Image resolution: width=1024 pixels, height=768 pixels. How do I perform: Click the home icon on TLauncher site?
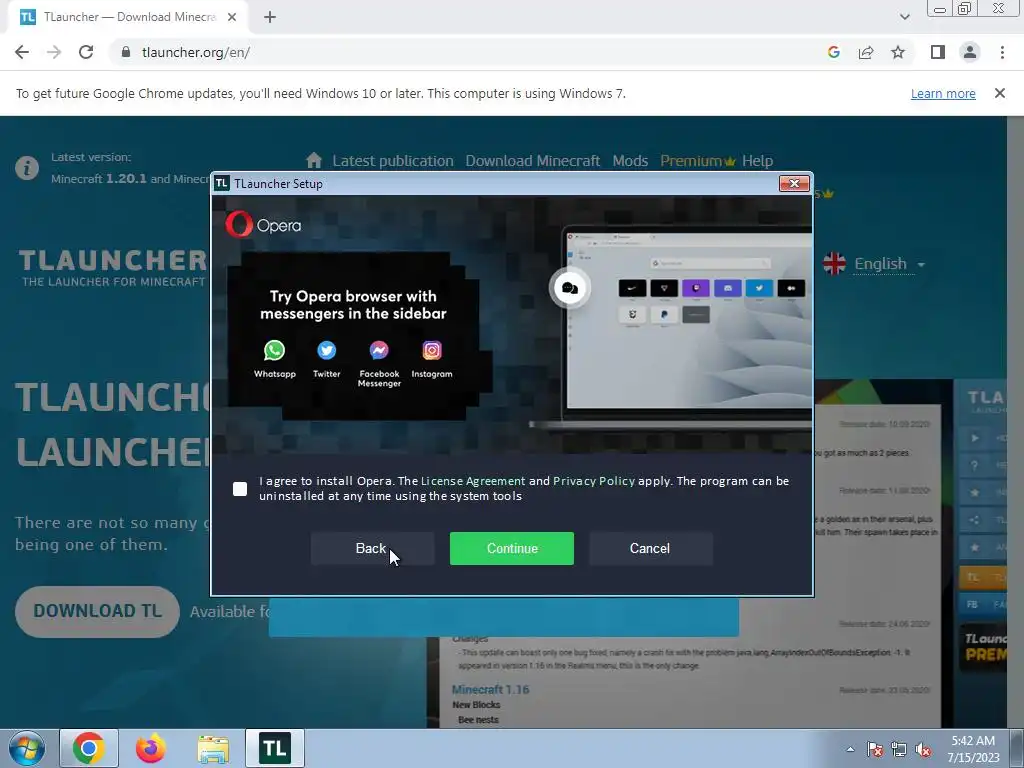(x=314, y=160)
